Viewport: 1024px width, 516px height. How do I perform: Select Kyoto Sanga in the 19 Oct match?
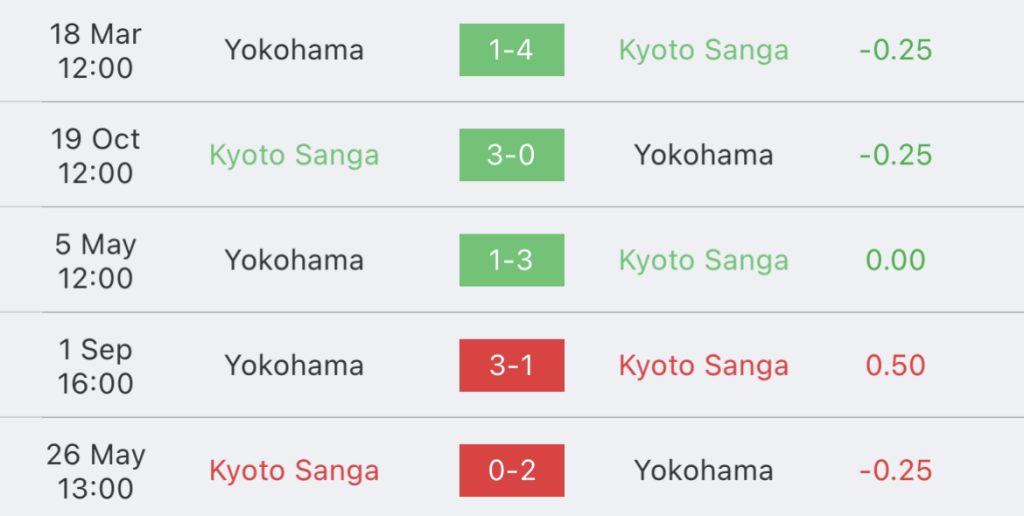[294, 155]
